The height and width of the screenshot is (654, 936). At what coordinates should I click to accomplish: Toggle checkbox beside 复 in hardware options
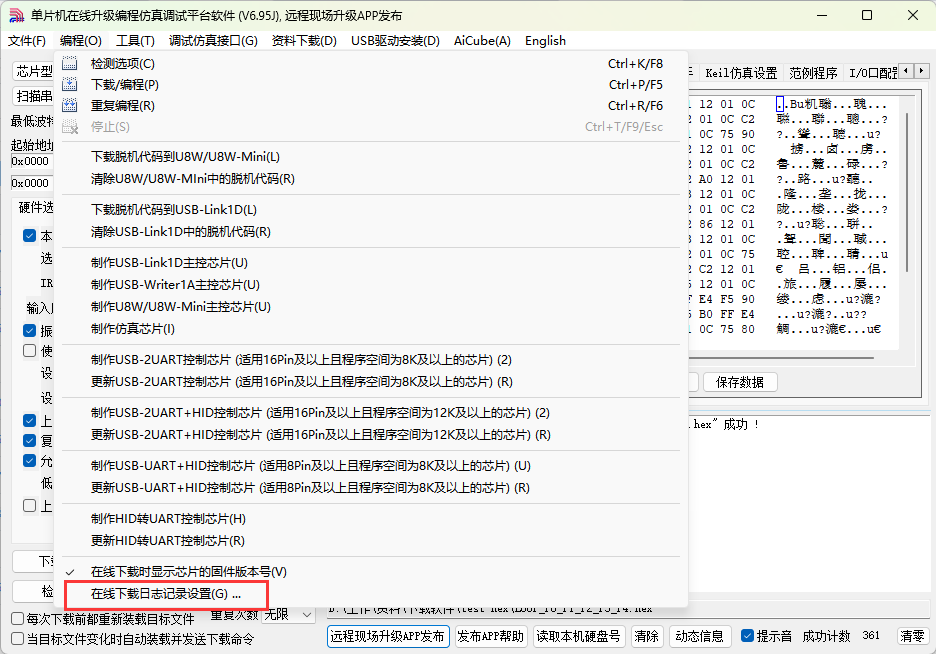(30, 441)
